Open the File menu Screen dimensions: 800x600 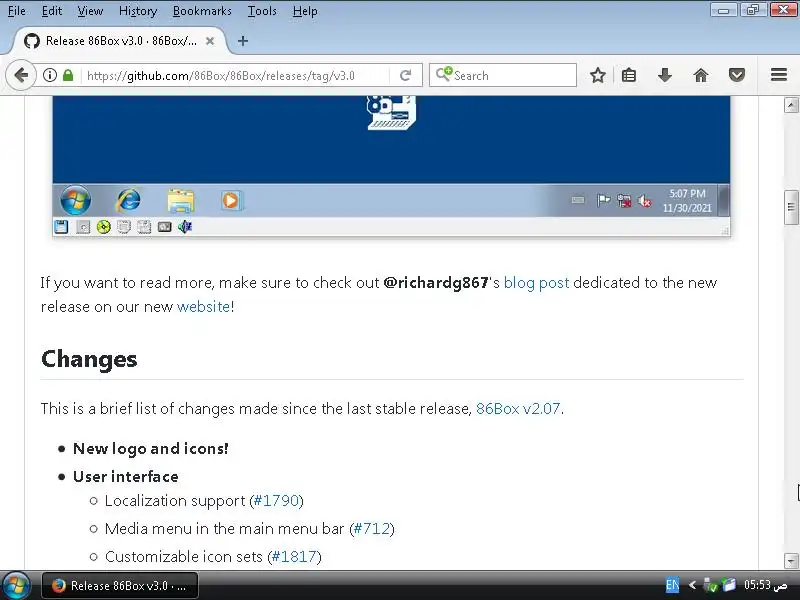point(16,11)
